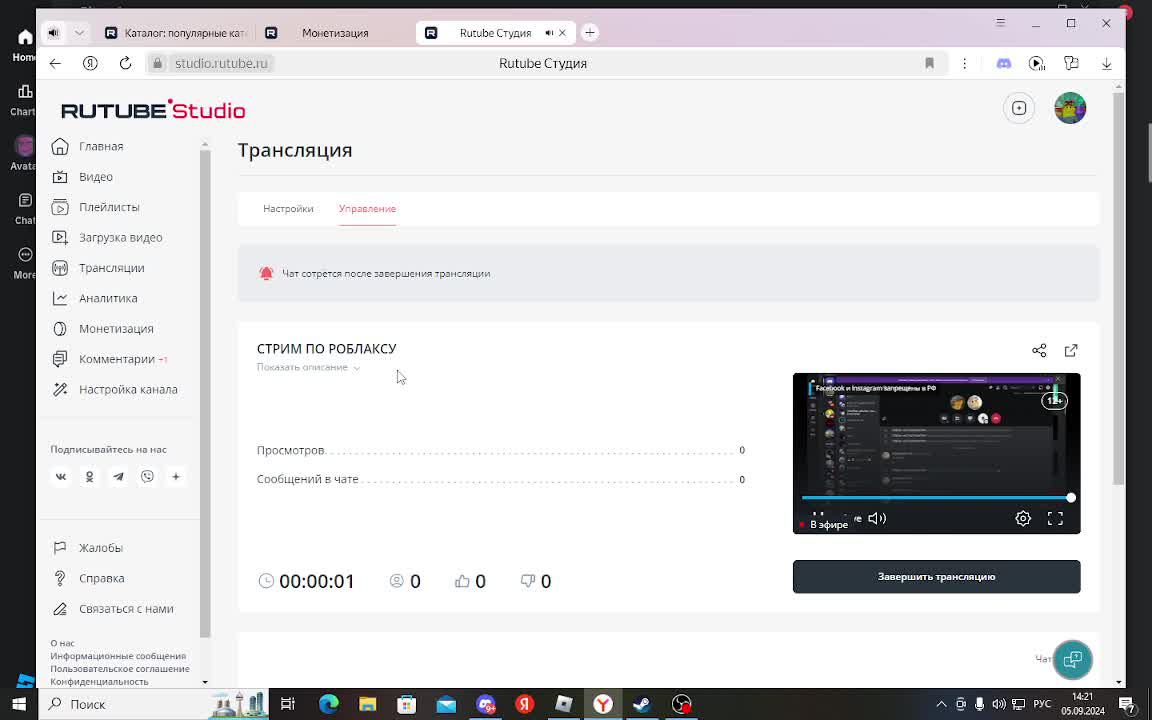Switch to the Управление tab
The image size is (1152, 720).
pos(367,209)
